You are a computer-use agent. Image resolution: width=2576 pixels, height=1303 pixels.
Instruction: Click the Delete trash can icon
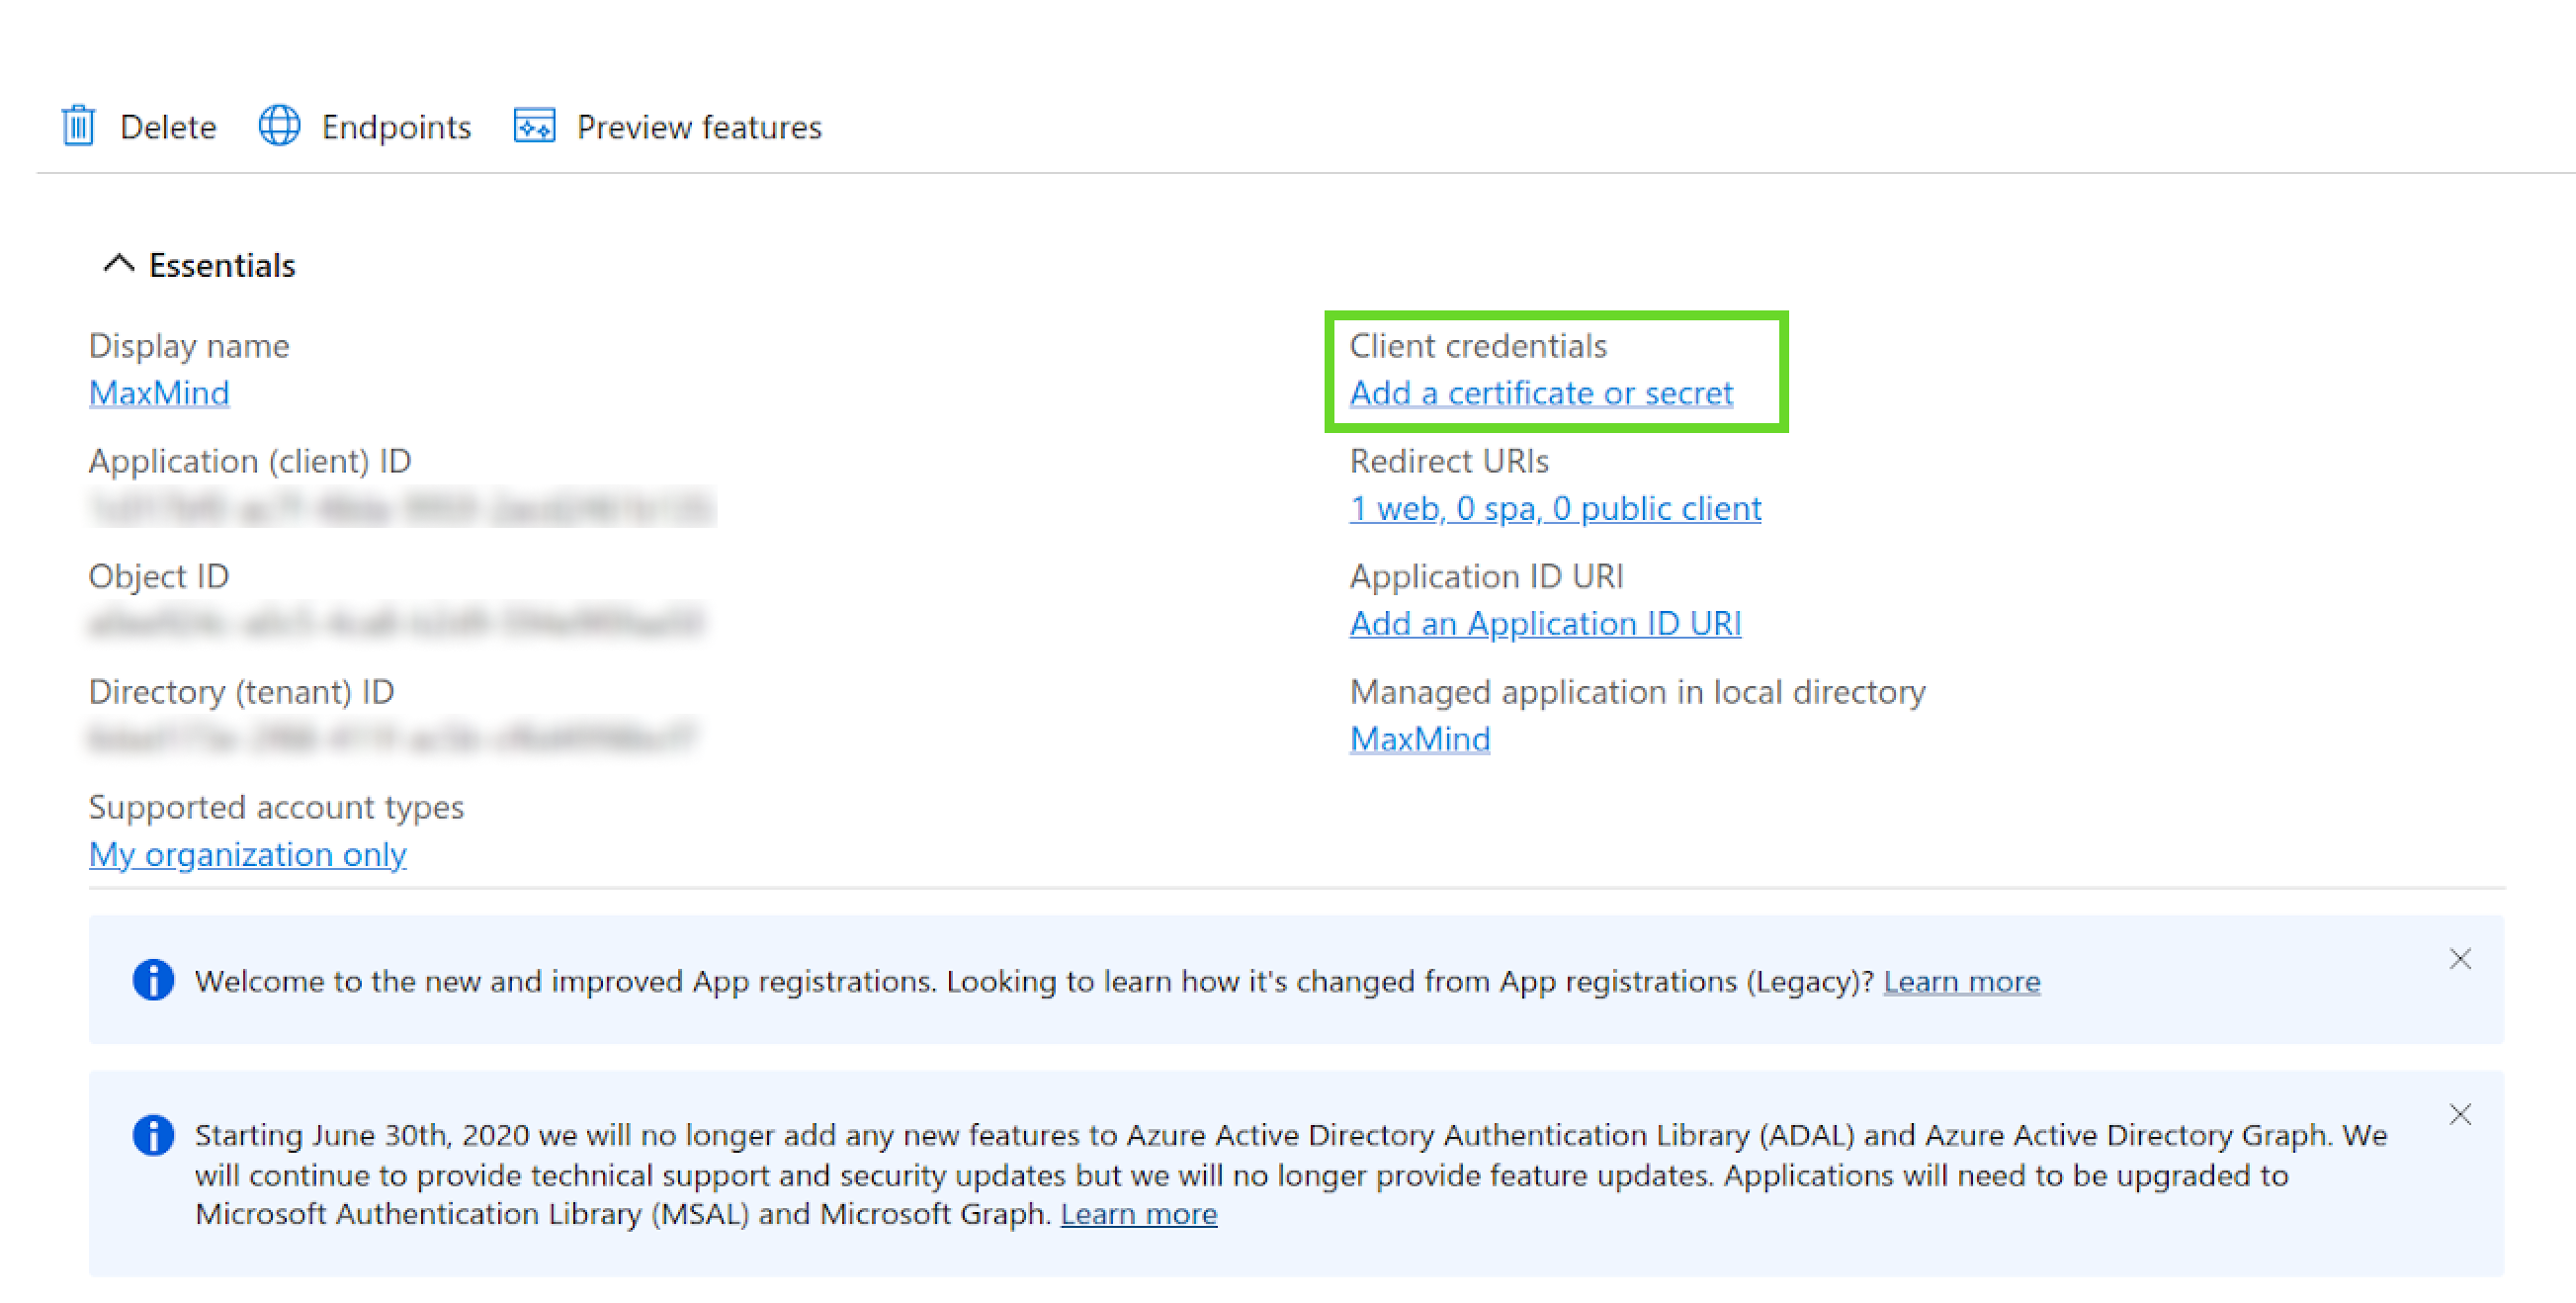click(x=78, y=126)
